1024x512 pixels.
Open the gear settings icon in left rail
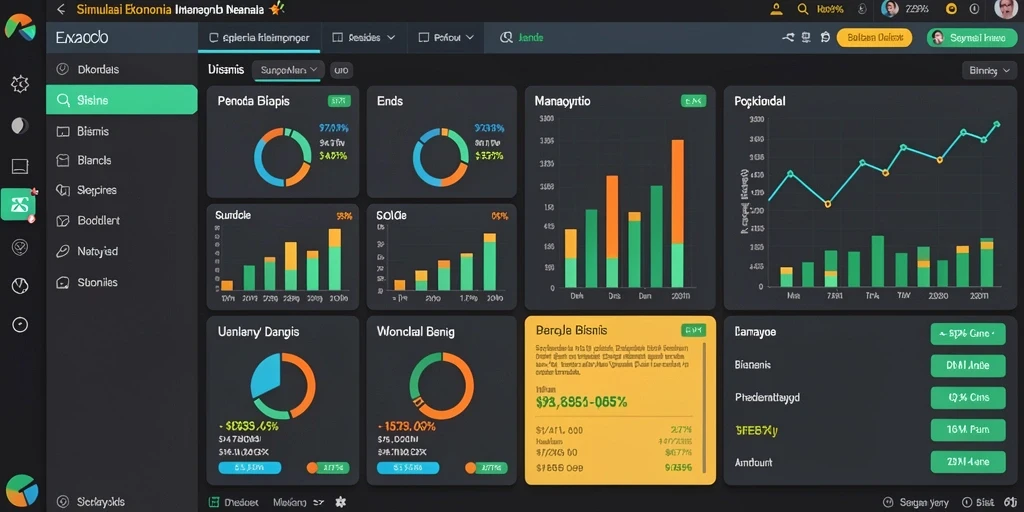click(20, 84)
